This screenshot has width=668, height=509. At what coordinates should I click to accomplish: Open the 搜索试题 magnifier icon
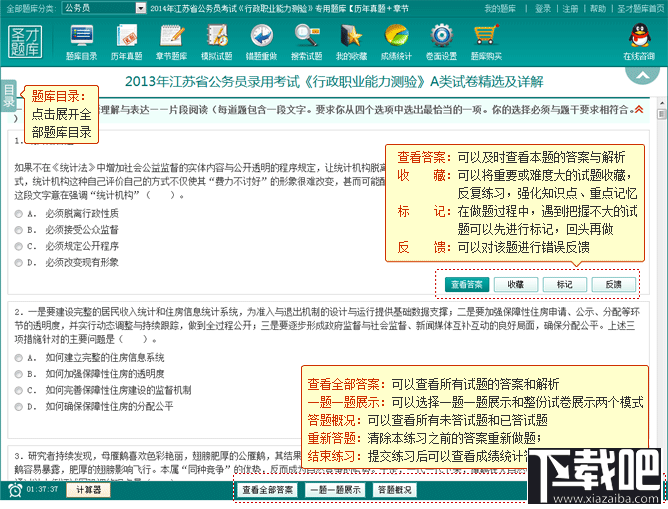[x=306, y=42]
